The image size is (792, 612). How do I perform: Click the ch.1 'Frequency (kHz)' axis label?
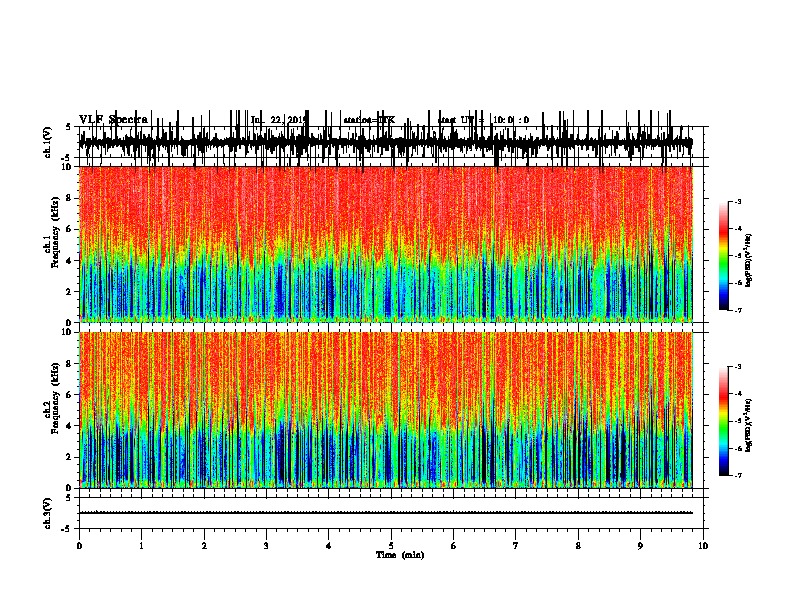pyautogui.click(x=55, y=233)
